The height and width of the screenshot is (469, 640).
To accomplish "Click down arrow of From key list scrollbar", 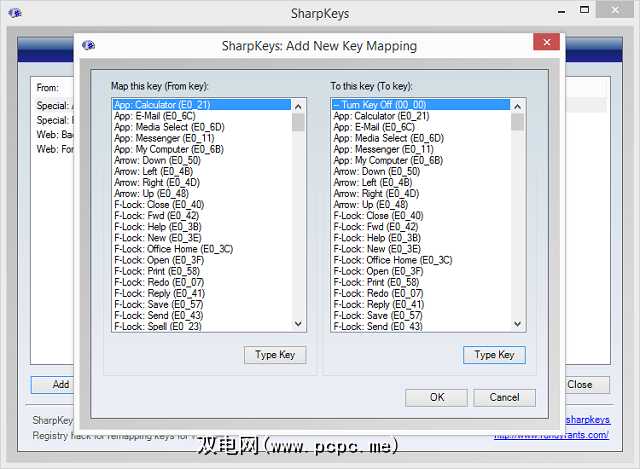I will [x=298, y=324].
